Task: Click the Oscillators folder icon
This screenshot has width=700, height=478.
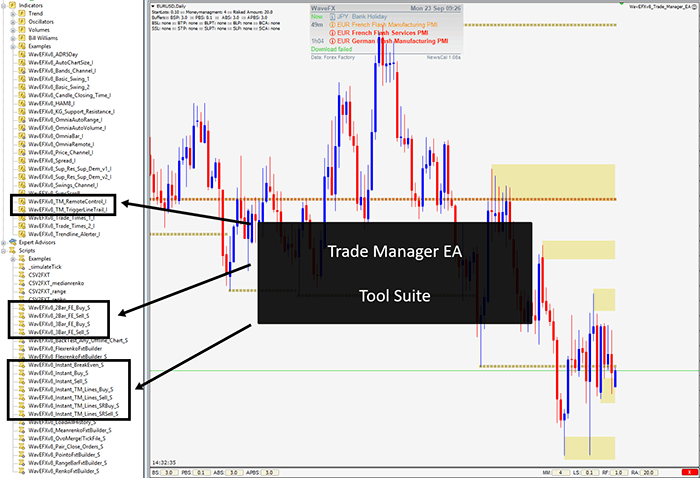Action: [23, 22]
